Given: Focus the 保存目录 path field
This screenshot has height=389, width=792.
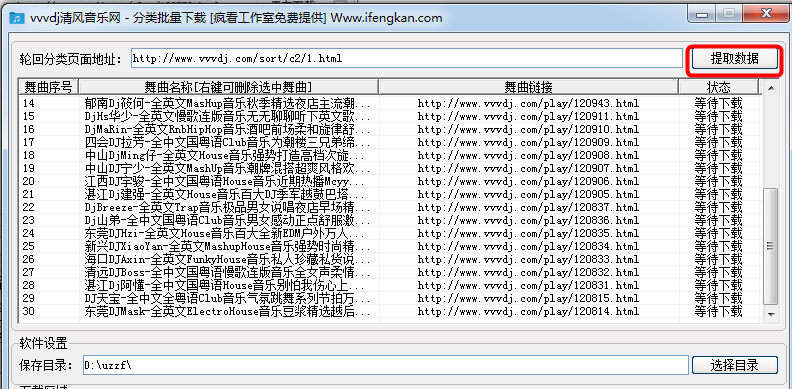Looking at the screenshot, I should click(386, 365).
